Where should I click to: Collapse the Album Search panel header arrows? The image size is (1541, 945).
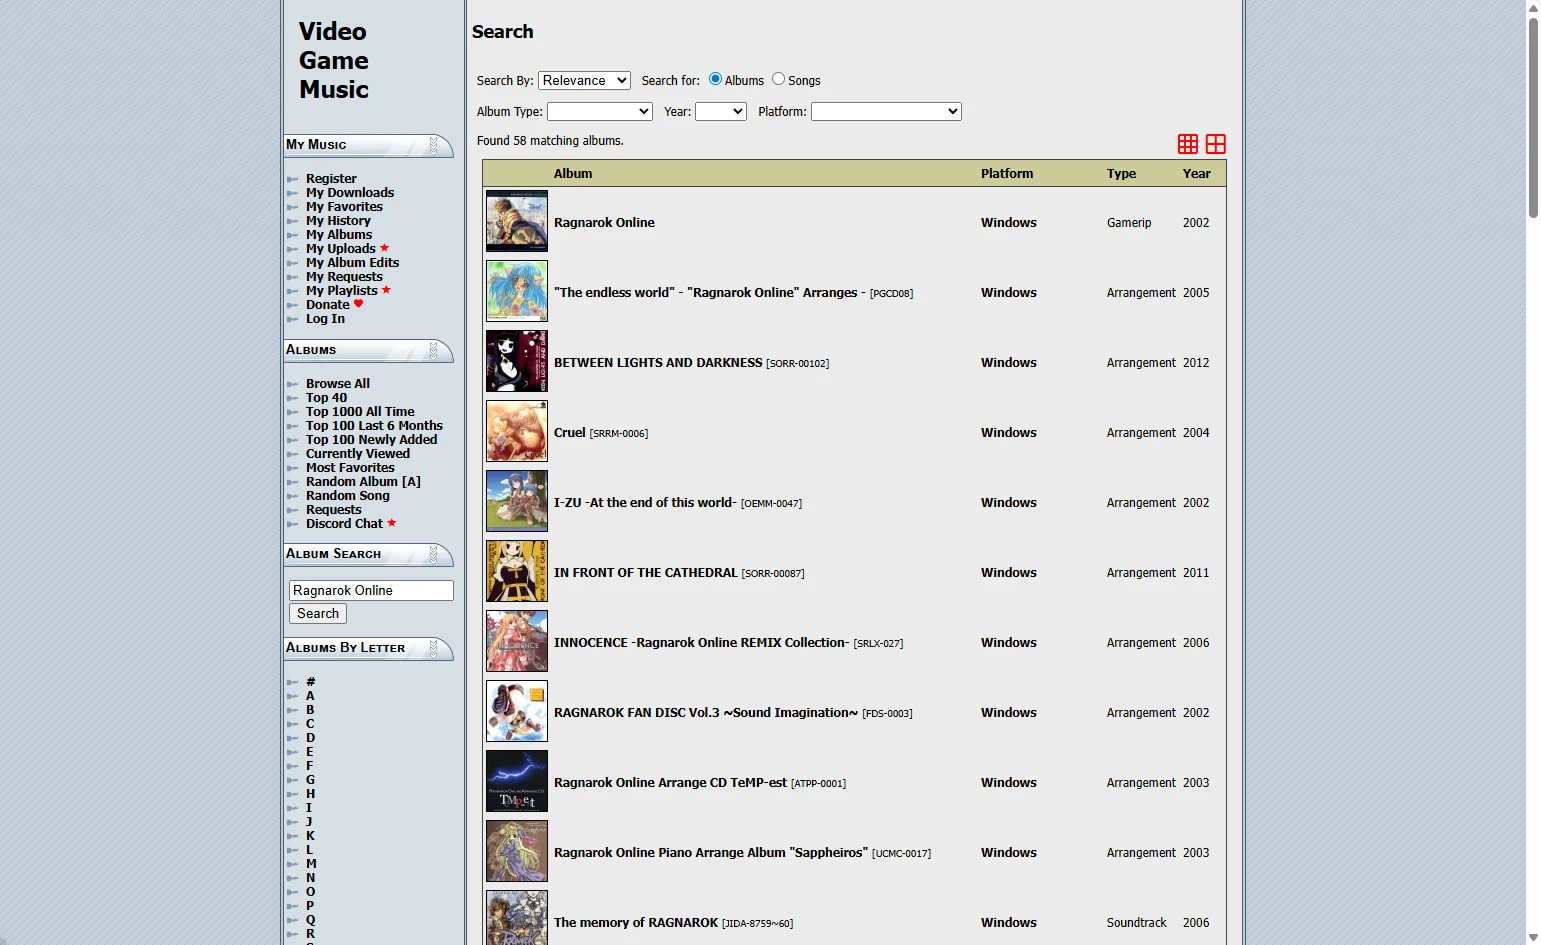coord(433,554)
